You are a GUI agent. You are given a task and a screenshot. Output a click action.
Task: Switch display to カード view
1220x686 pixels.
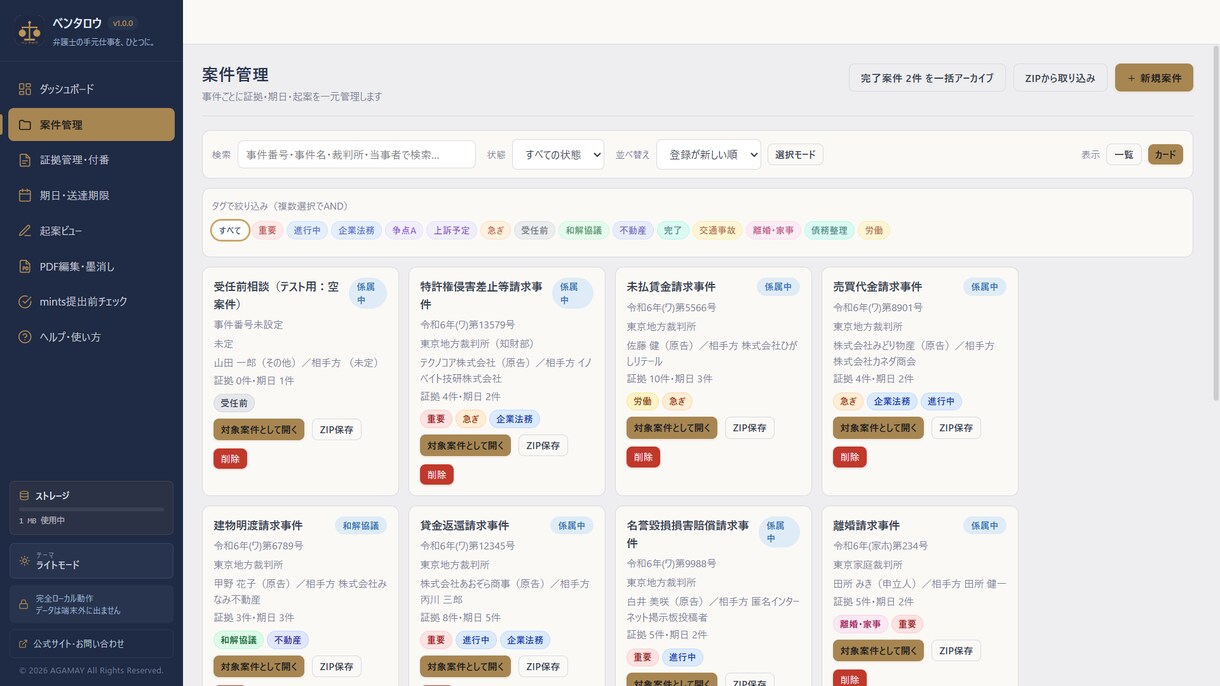tap(1165, 155)
